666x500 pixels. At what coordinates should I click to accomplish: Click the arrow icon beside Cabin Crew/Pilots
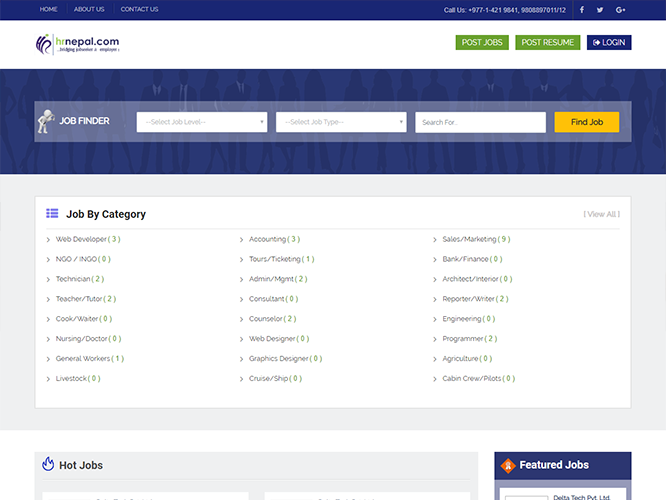(x=435, y=379)
